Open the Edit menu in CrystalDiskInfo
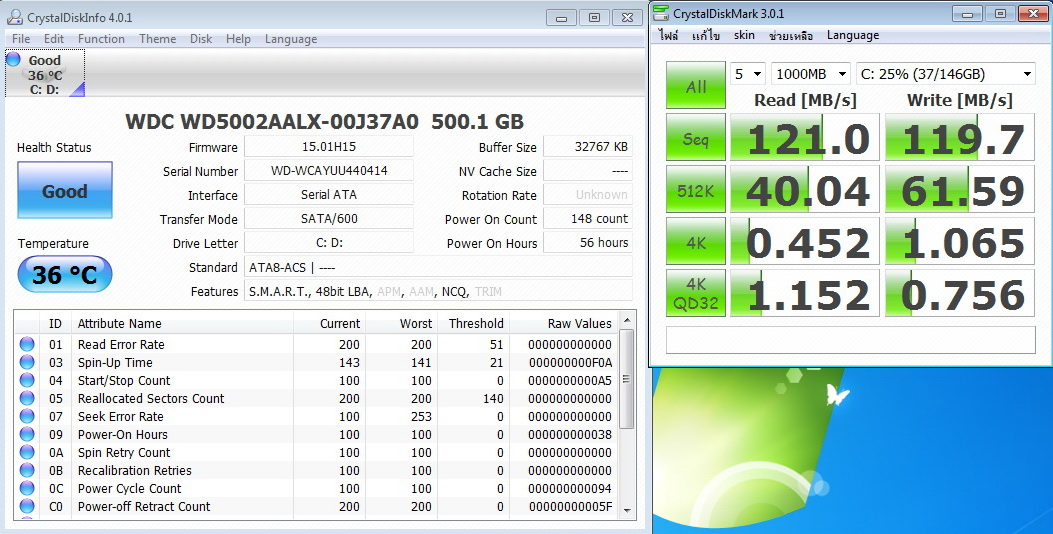The height and width of the screenshot is (534, 1053). (54, 39)
